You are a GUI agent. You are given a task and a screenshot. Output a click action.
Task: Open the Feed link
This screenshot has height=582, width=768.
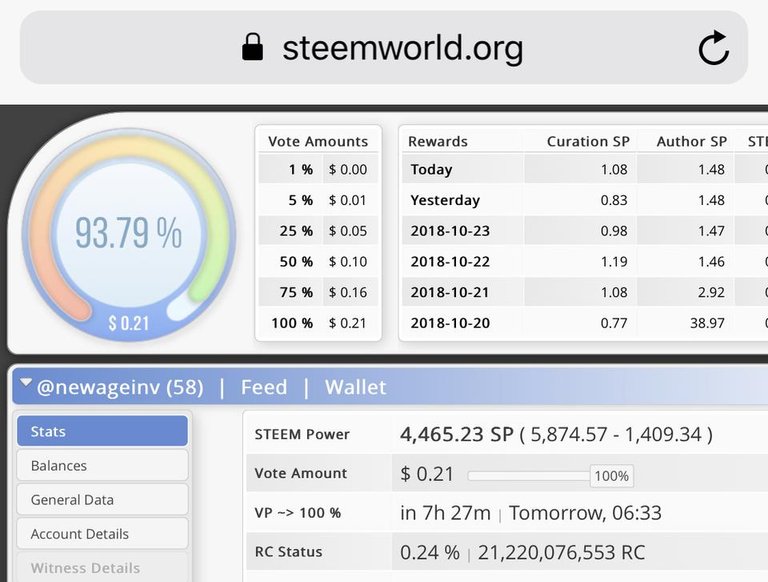264,387
